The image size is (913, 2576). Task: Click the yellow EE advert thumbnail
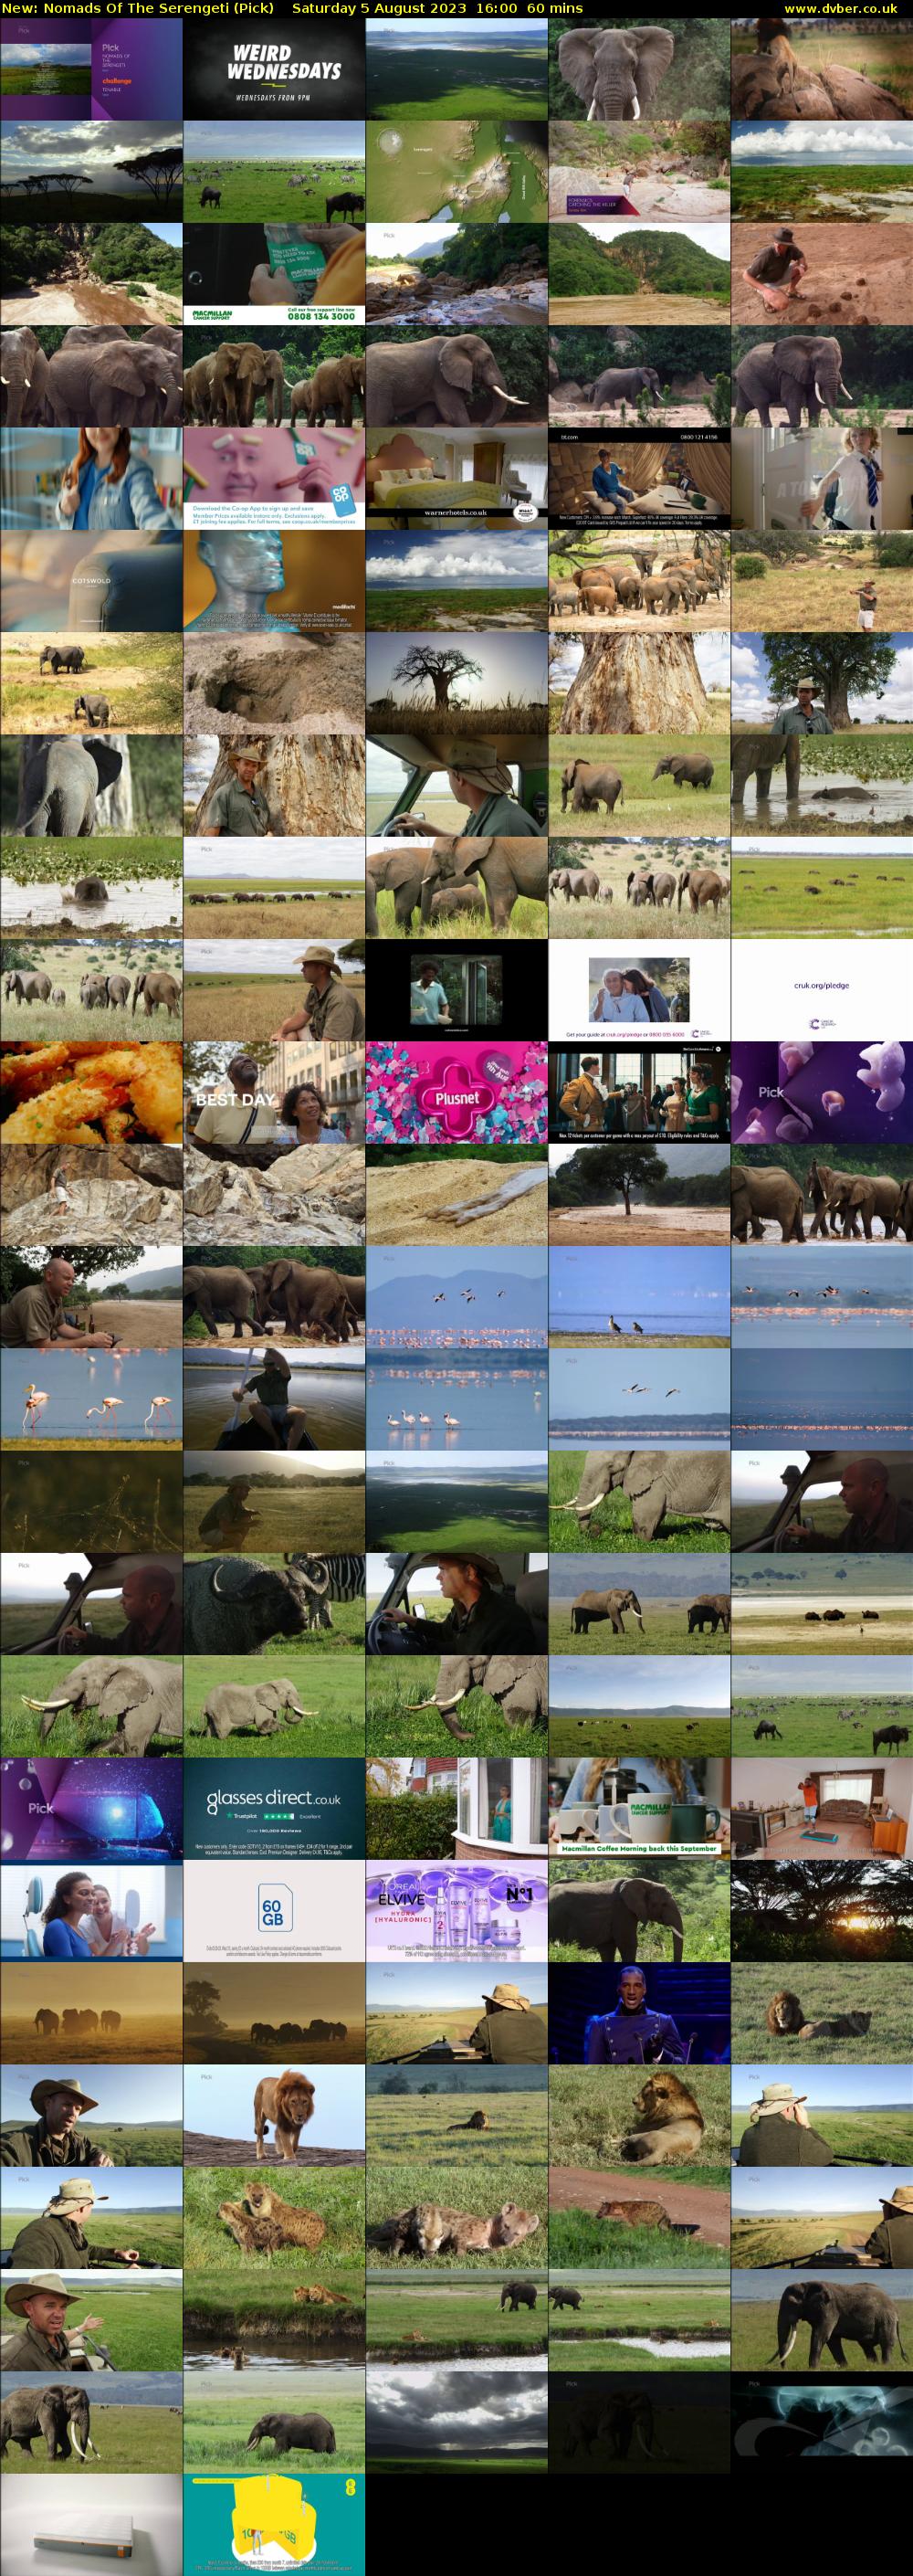tap(274, 2524)
